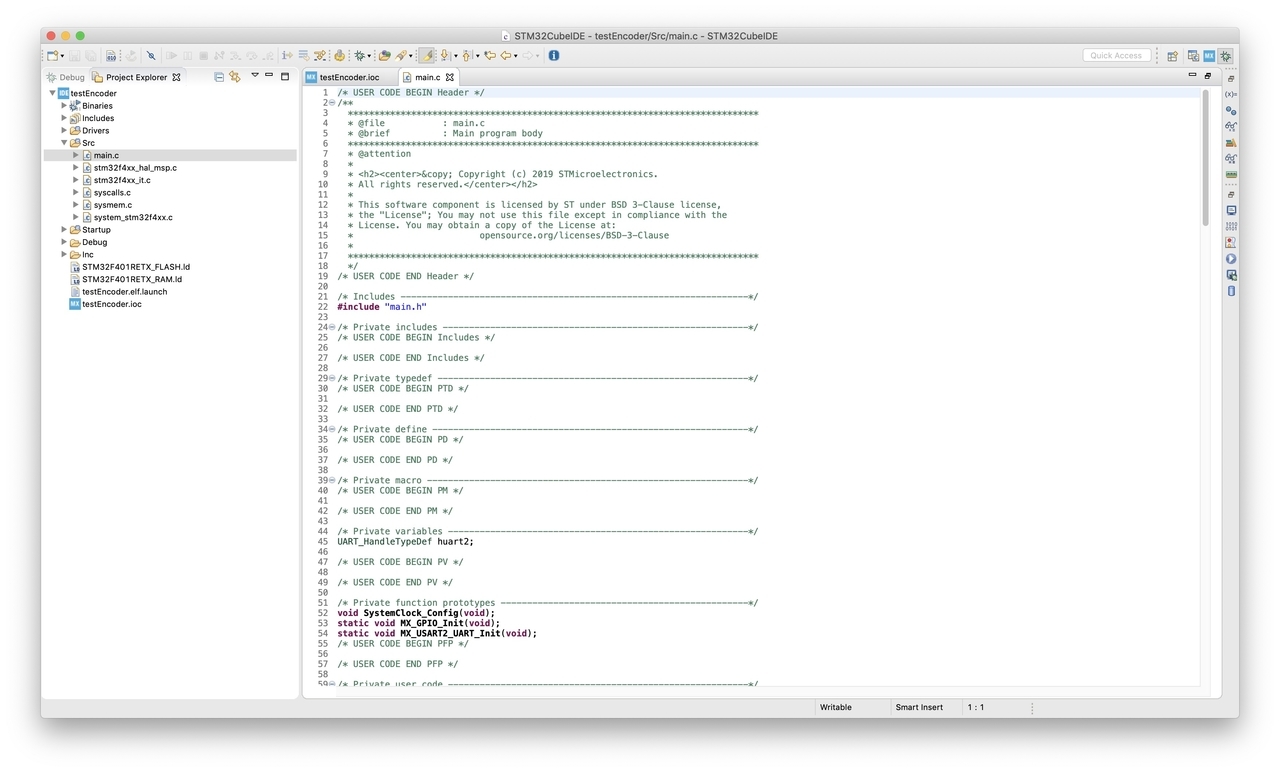
Task: Collapse the Src folder
Action: click(64, 143)
